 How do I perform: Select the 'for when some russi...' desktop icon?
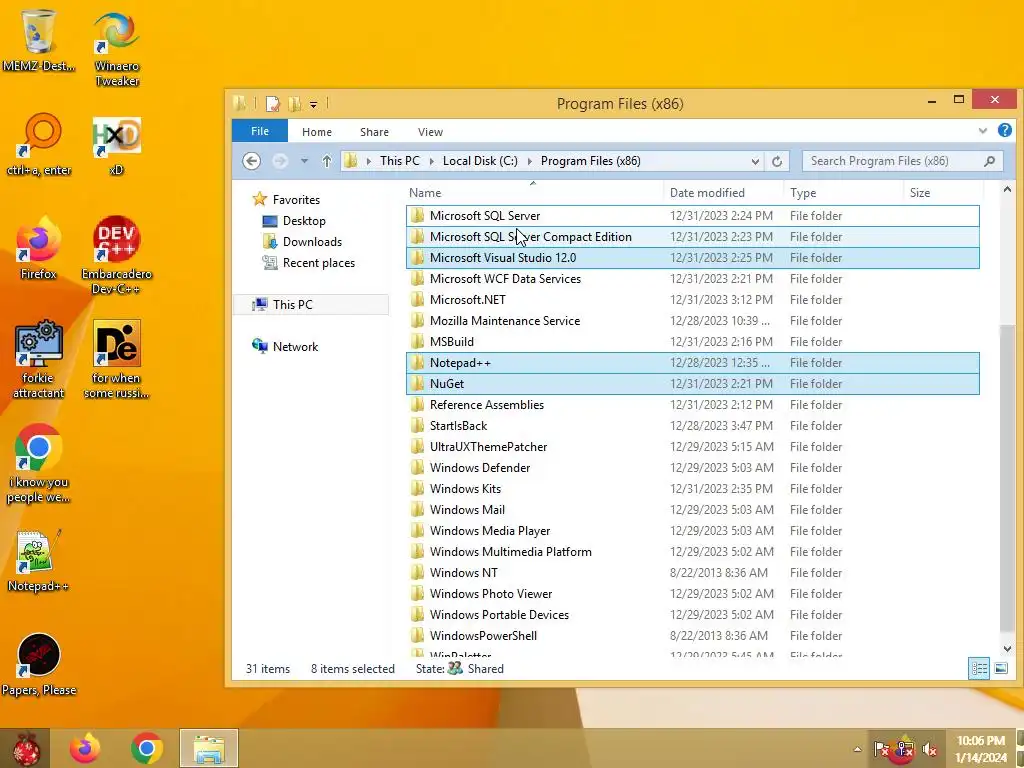point(116,359)
